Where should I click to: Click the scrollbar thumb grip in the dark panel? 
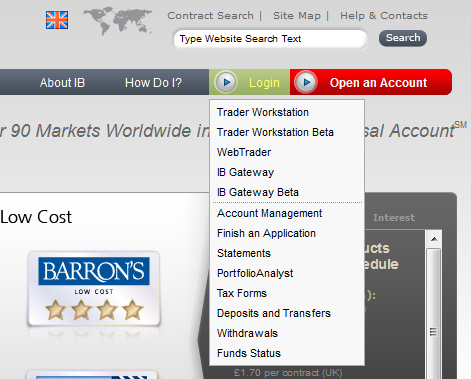(433, 332)
